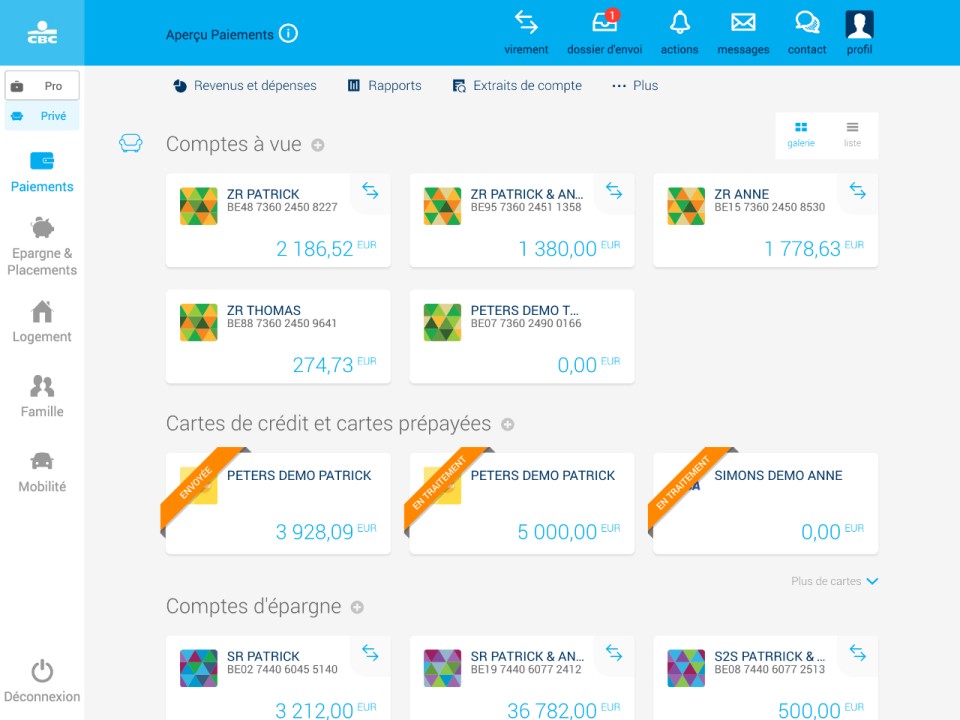Screen dimensions: 960x720
Task: Open the contact chat icon
Action: (x=806, y=24)
